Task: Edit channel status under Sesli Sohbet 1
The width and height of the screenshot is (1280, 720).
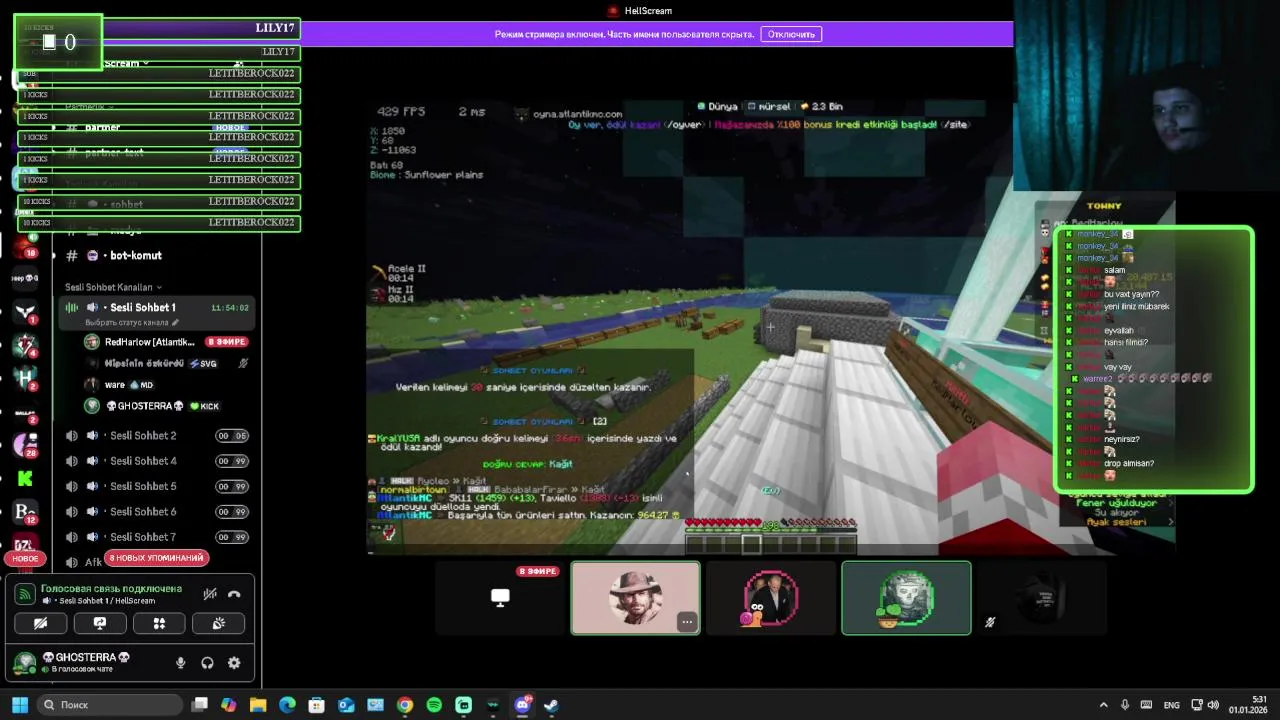Action: [x=131, y=323]
